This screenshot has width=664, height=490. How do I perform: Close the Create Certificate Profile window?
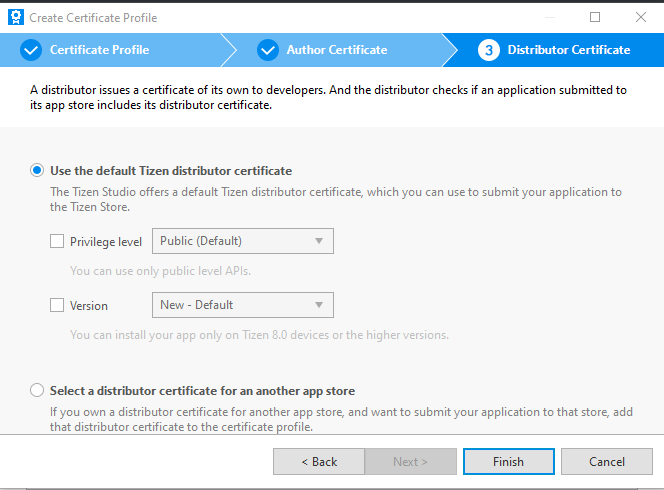[x=641, y=17]
